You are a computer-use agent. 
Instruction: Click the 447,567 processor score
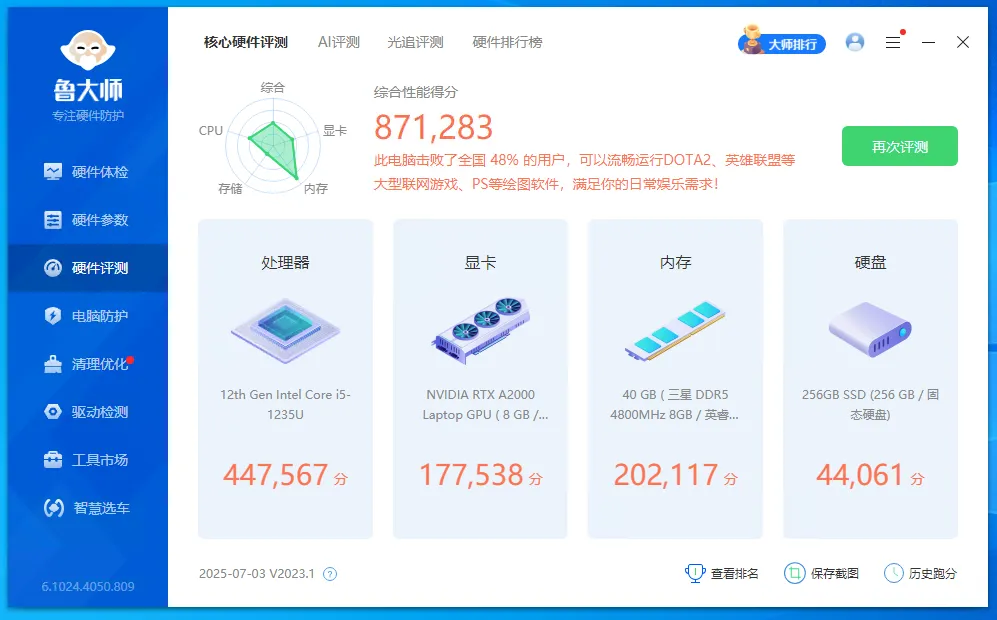(275, 475)
